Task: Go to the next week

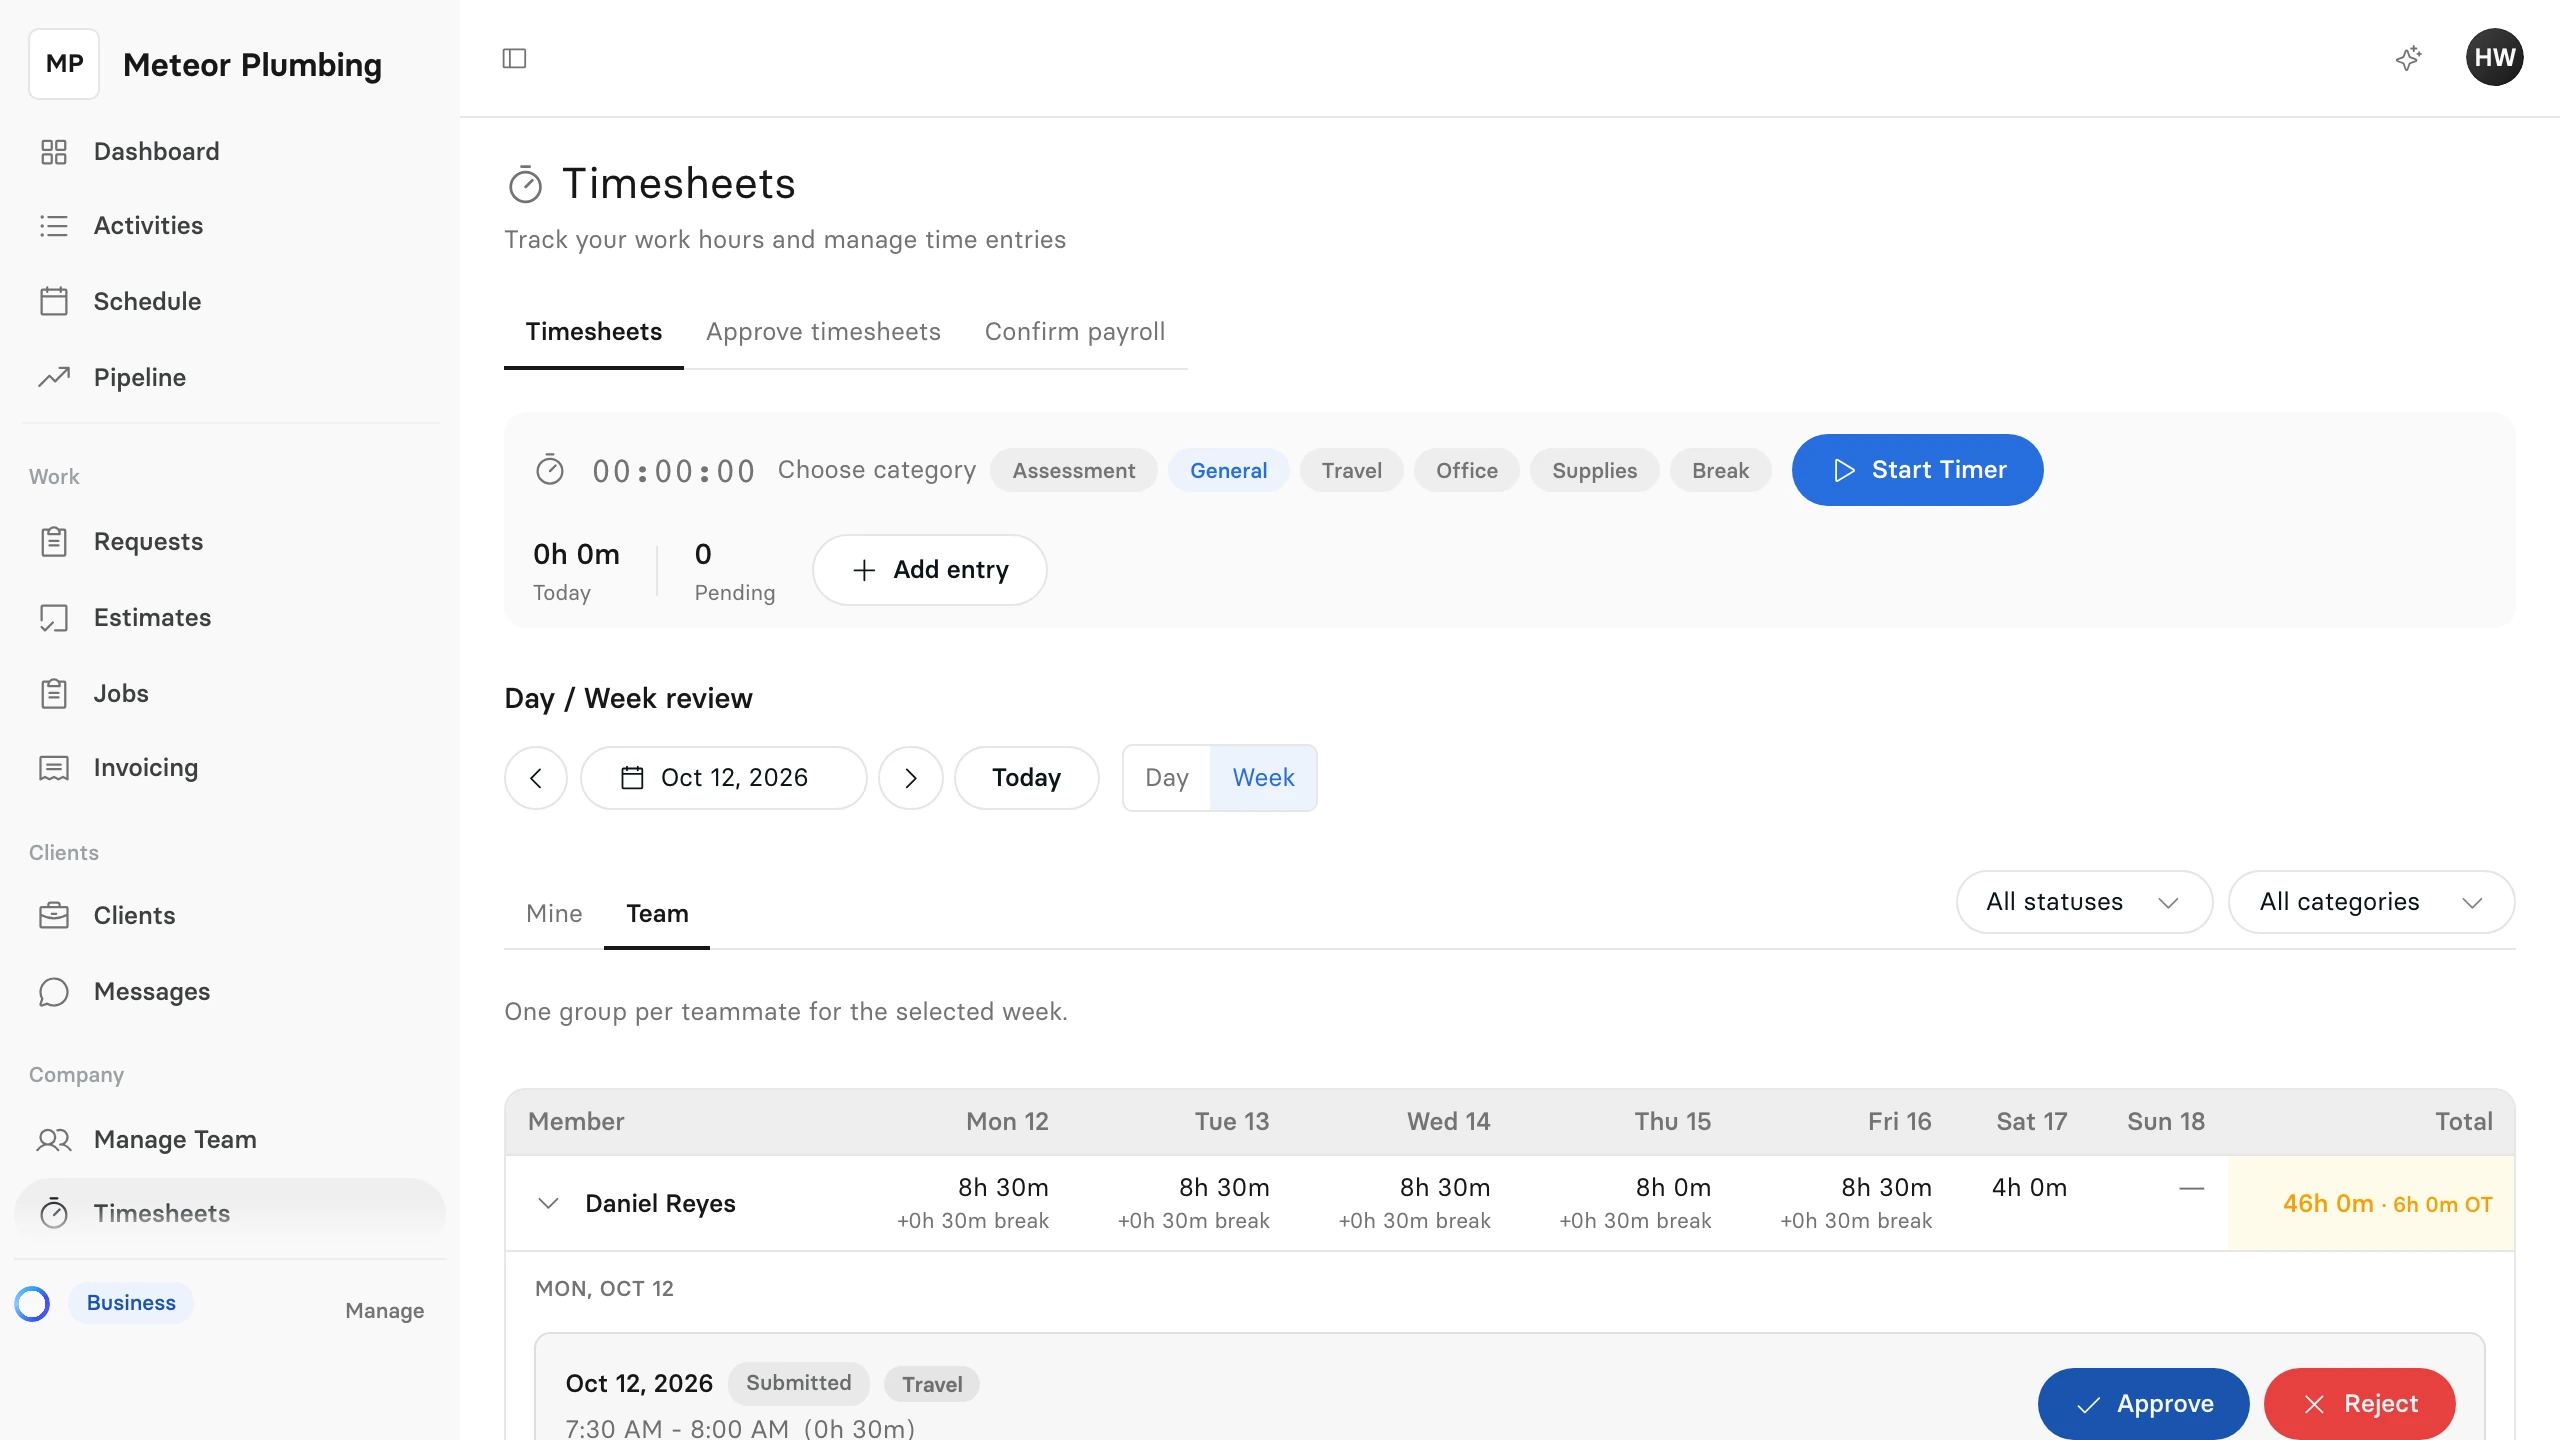Action: pyautogui.click(x=910, y=777)
